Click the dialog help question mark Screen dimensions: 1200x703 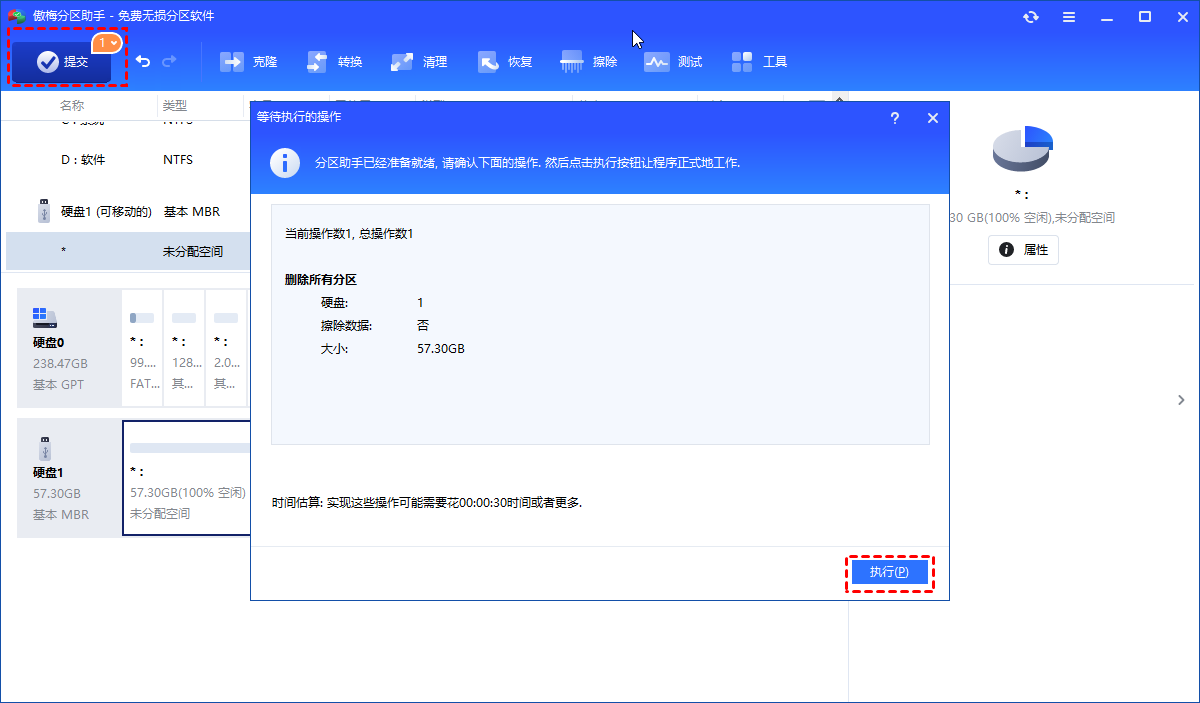tap(894, 118)
